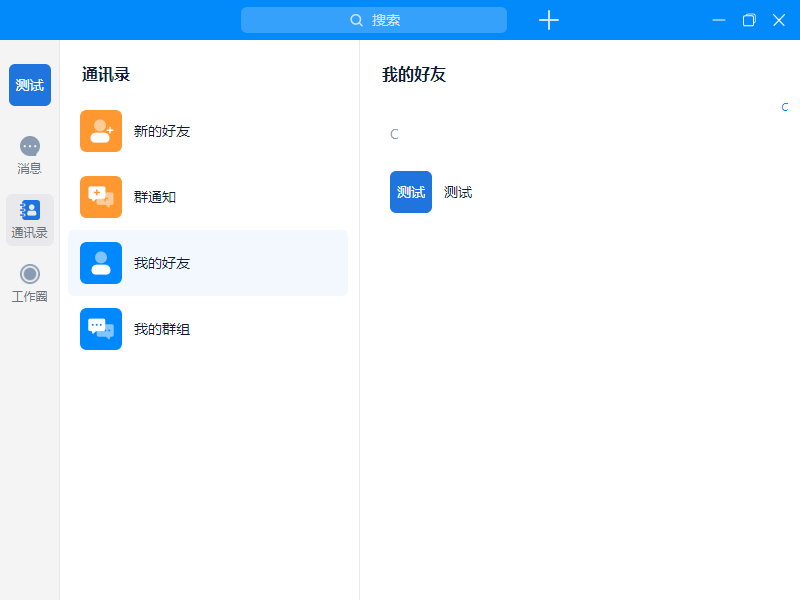Open the 消息 messages icon in sidebar
Viewport: 800px width, 600px height.
point(30,147)
